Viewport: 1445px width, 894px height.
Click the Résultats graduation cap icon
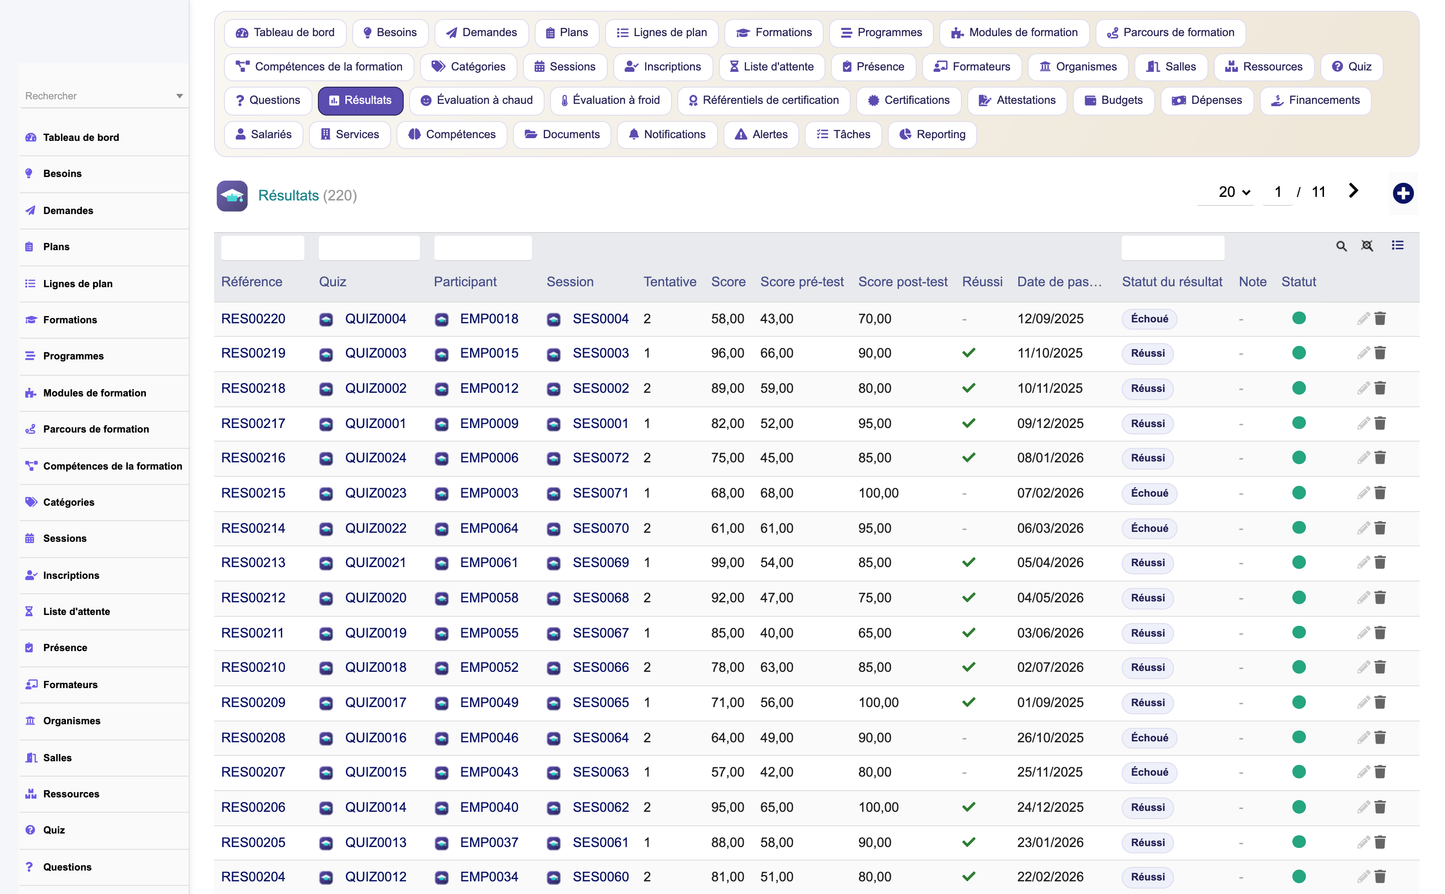click(x=232, y=196)
